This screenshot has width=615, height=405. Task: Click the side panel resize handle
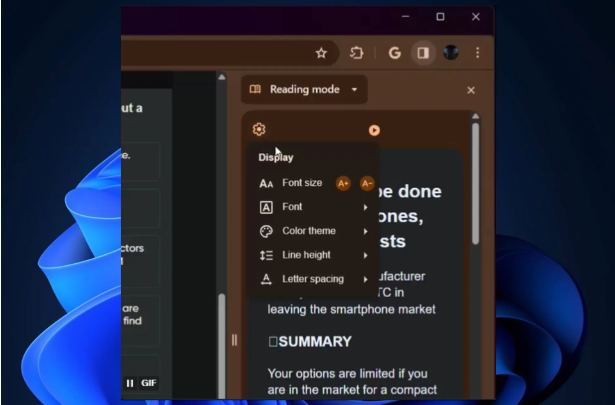click(x=234, y=340)
